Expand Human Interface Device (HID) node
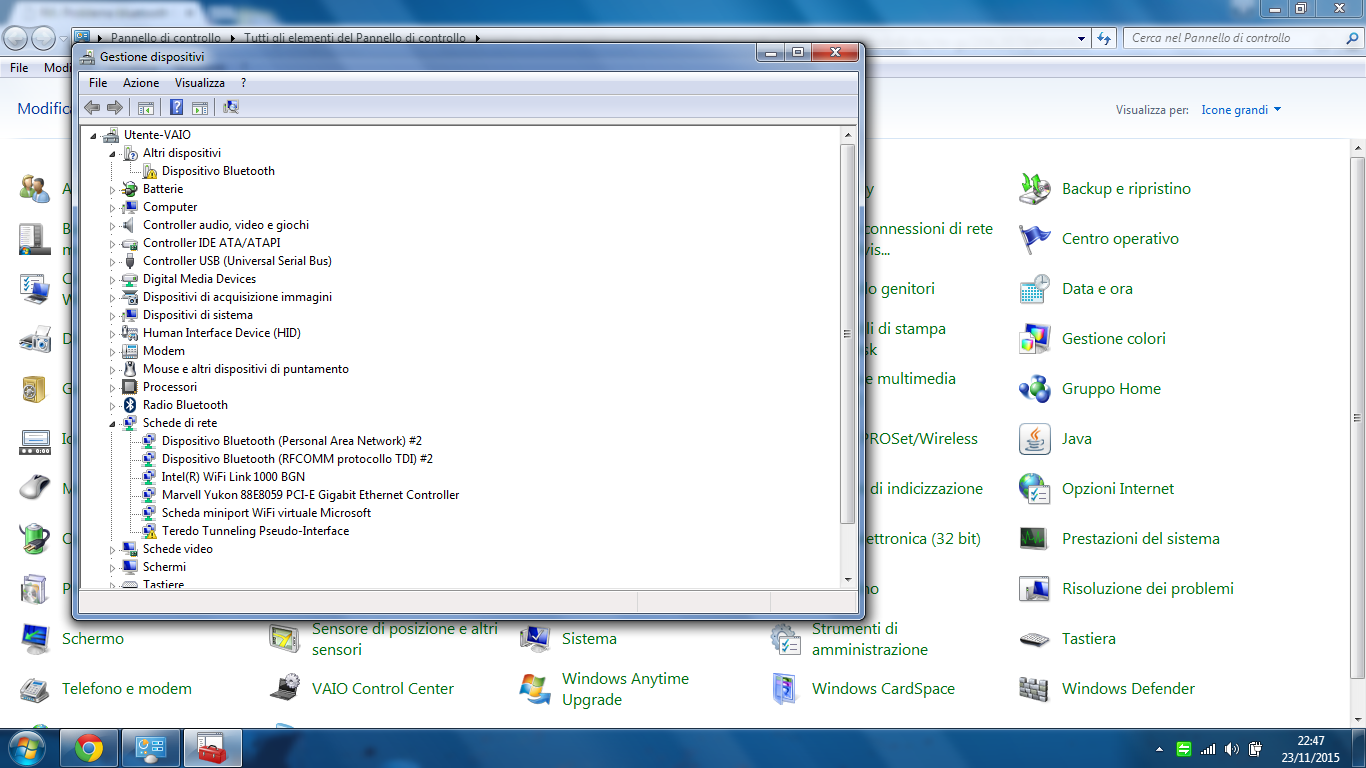Screen dimensions: 1366x768 pos(112,333)
